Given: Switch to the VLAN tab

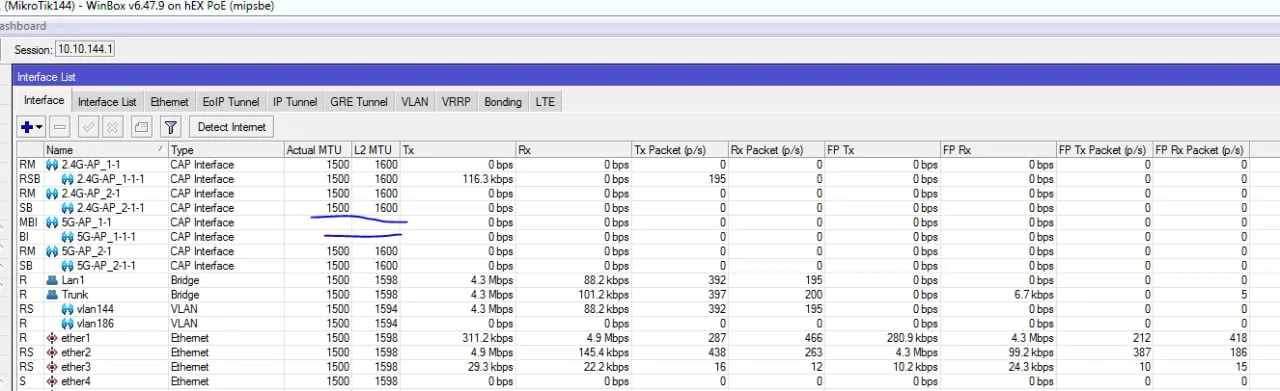Looking at the screenshot, I should click(415, 102).
